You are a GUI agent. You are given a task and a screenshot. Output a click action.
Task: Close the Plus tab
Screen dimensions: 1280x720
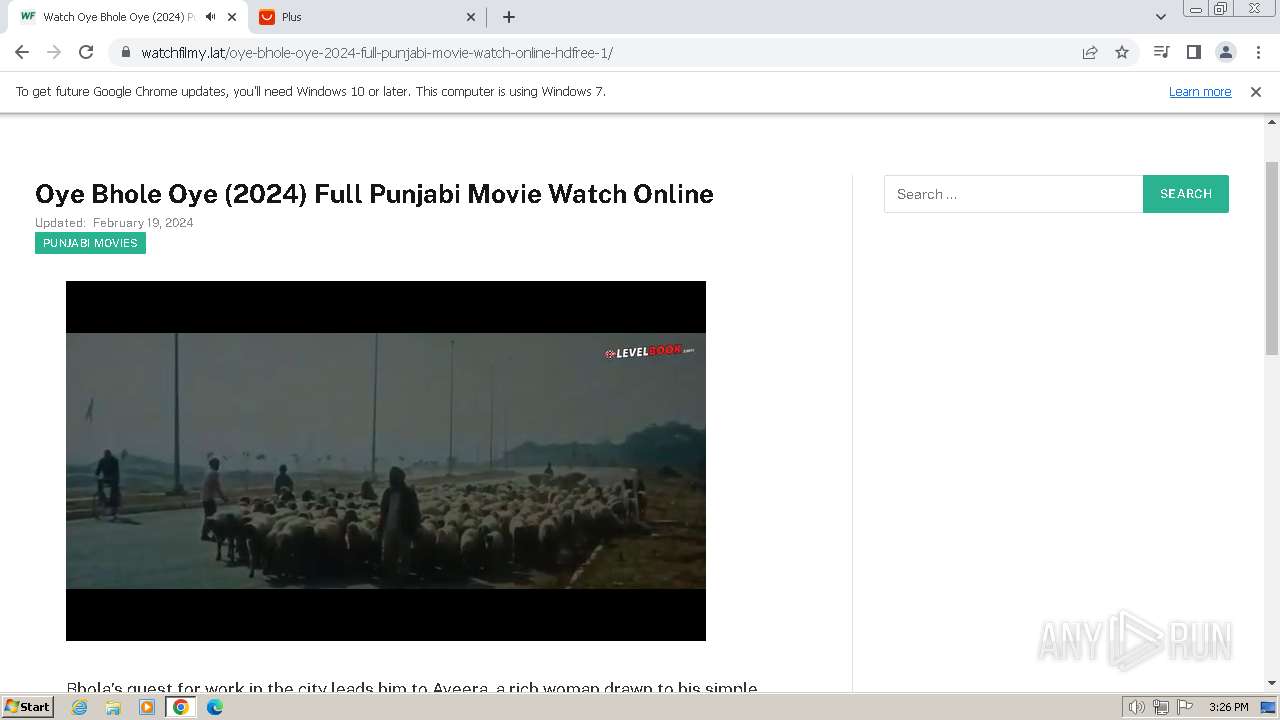(472, 17)
